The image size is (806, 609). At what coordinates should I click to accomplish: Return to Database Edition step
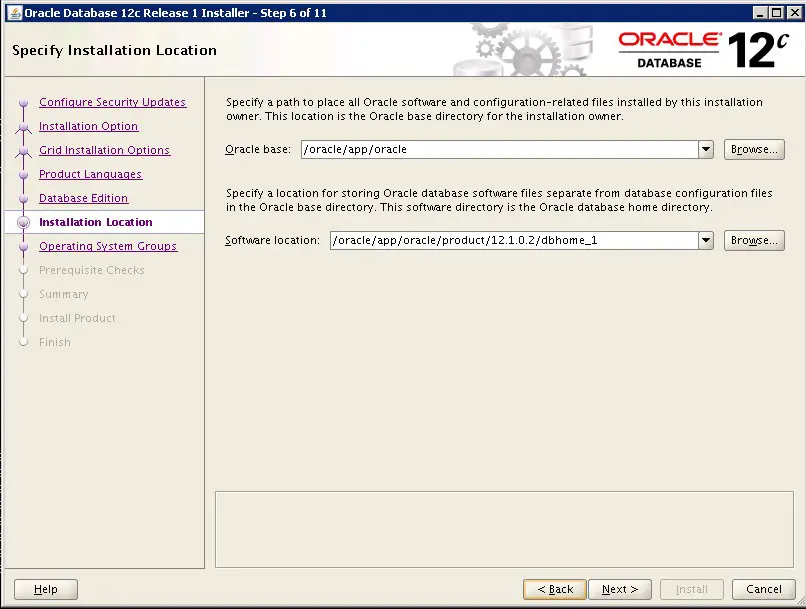[x=83, y=198]
